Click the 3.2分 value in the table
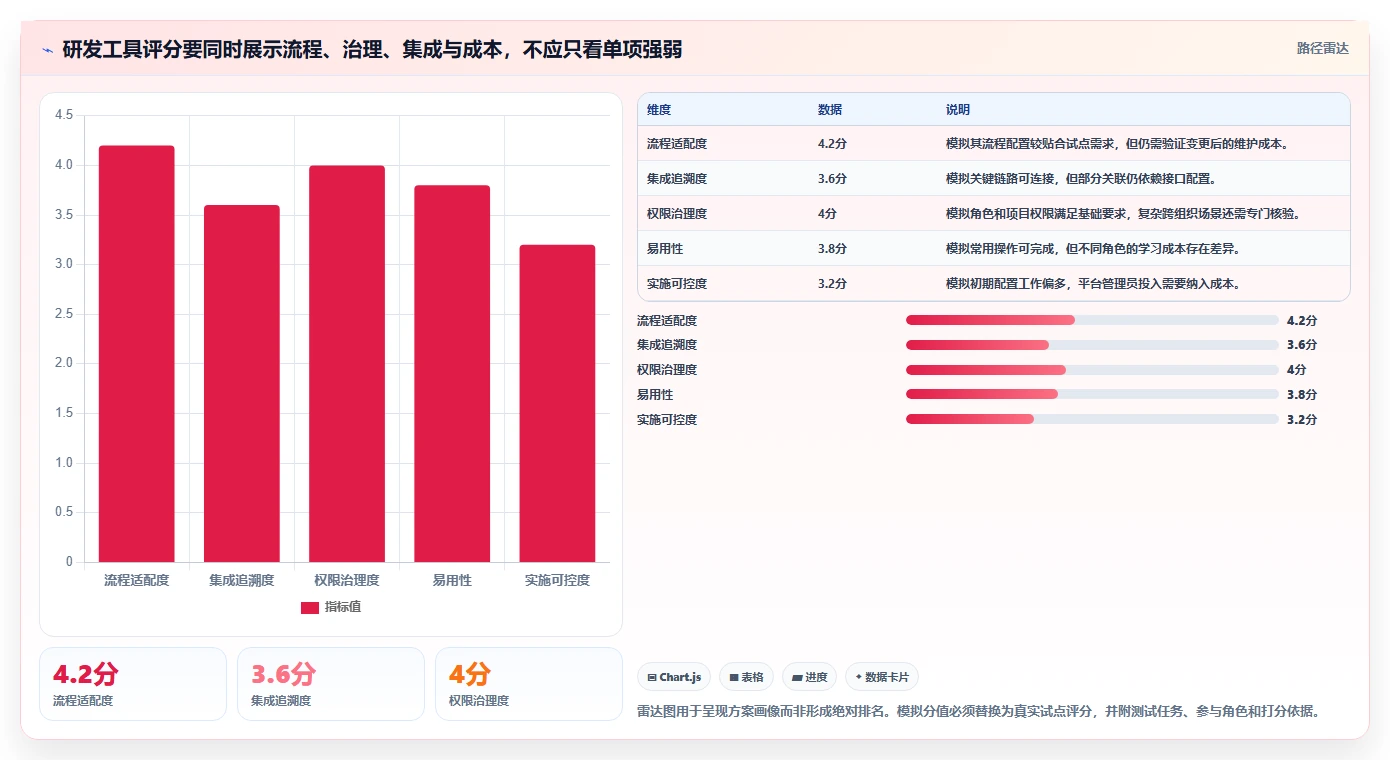This screenshot has height=760, width=1390. [x=832, y=284]
